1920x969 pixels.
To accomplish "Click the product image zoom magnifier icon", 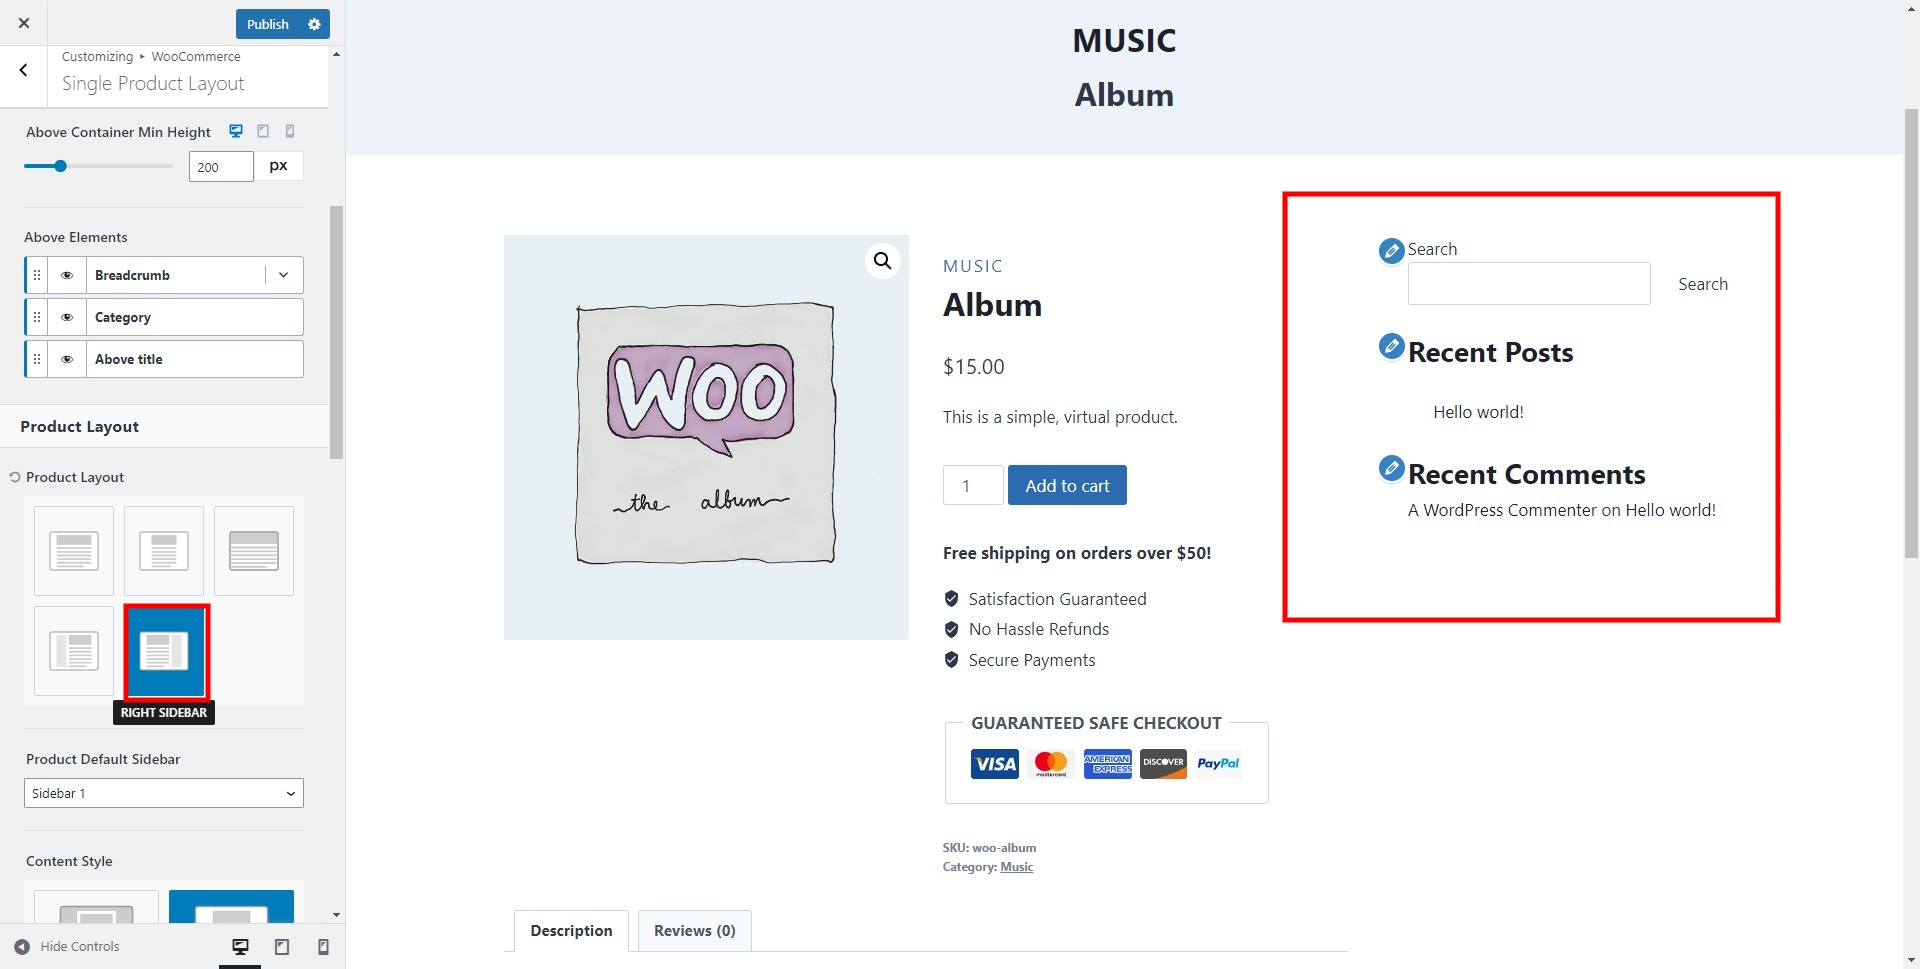I will click(882, 261).
